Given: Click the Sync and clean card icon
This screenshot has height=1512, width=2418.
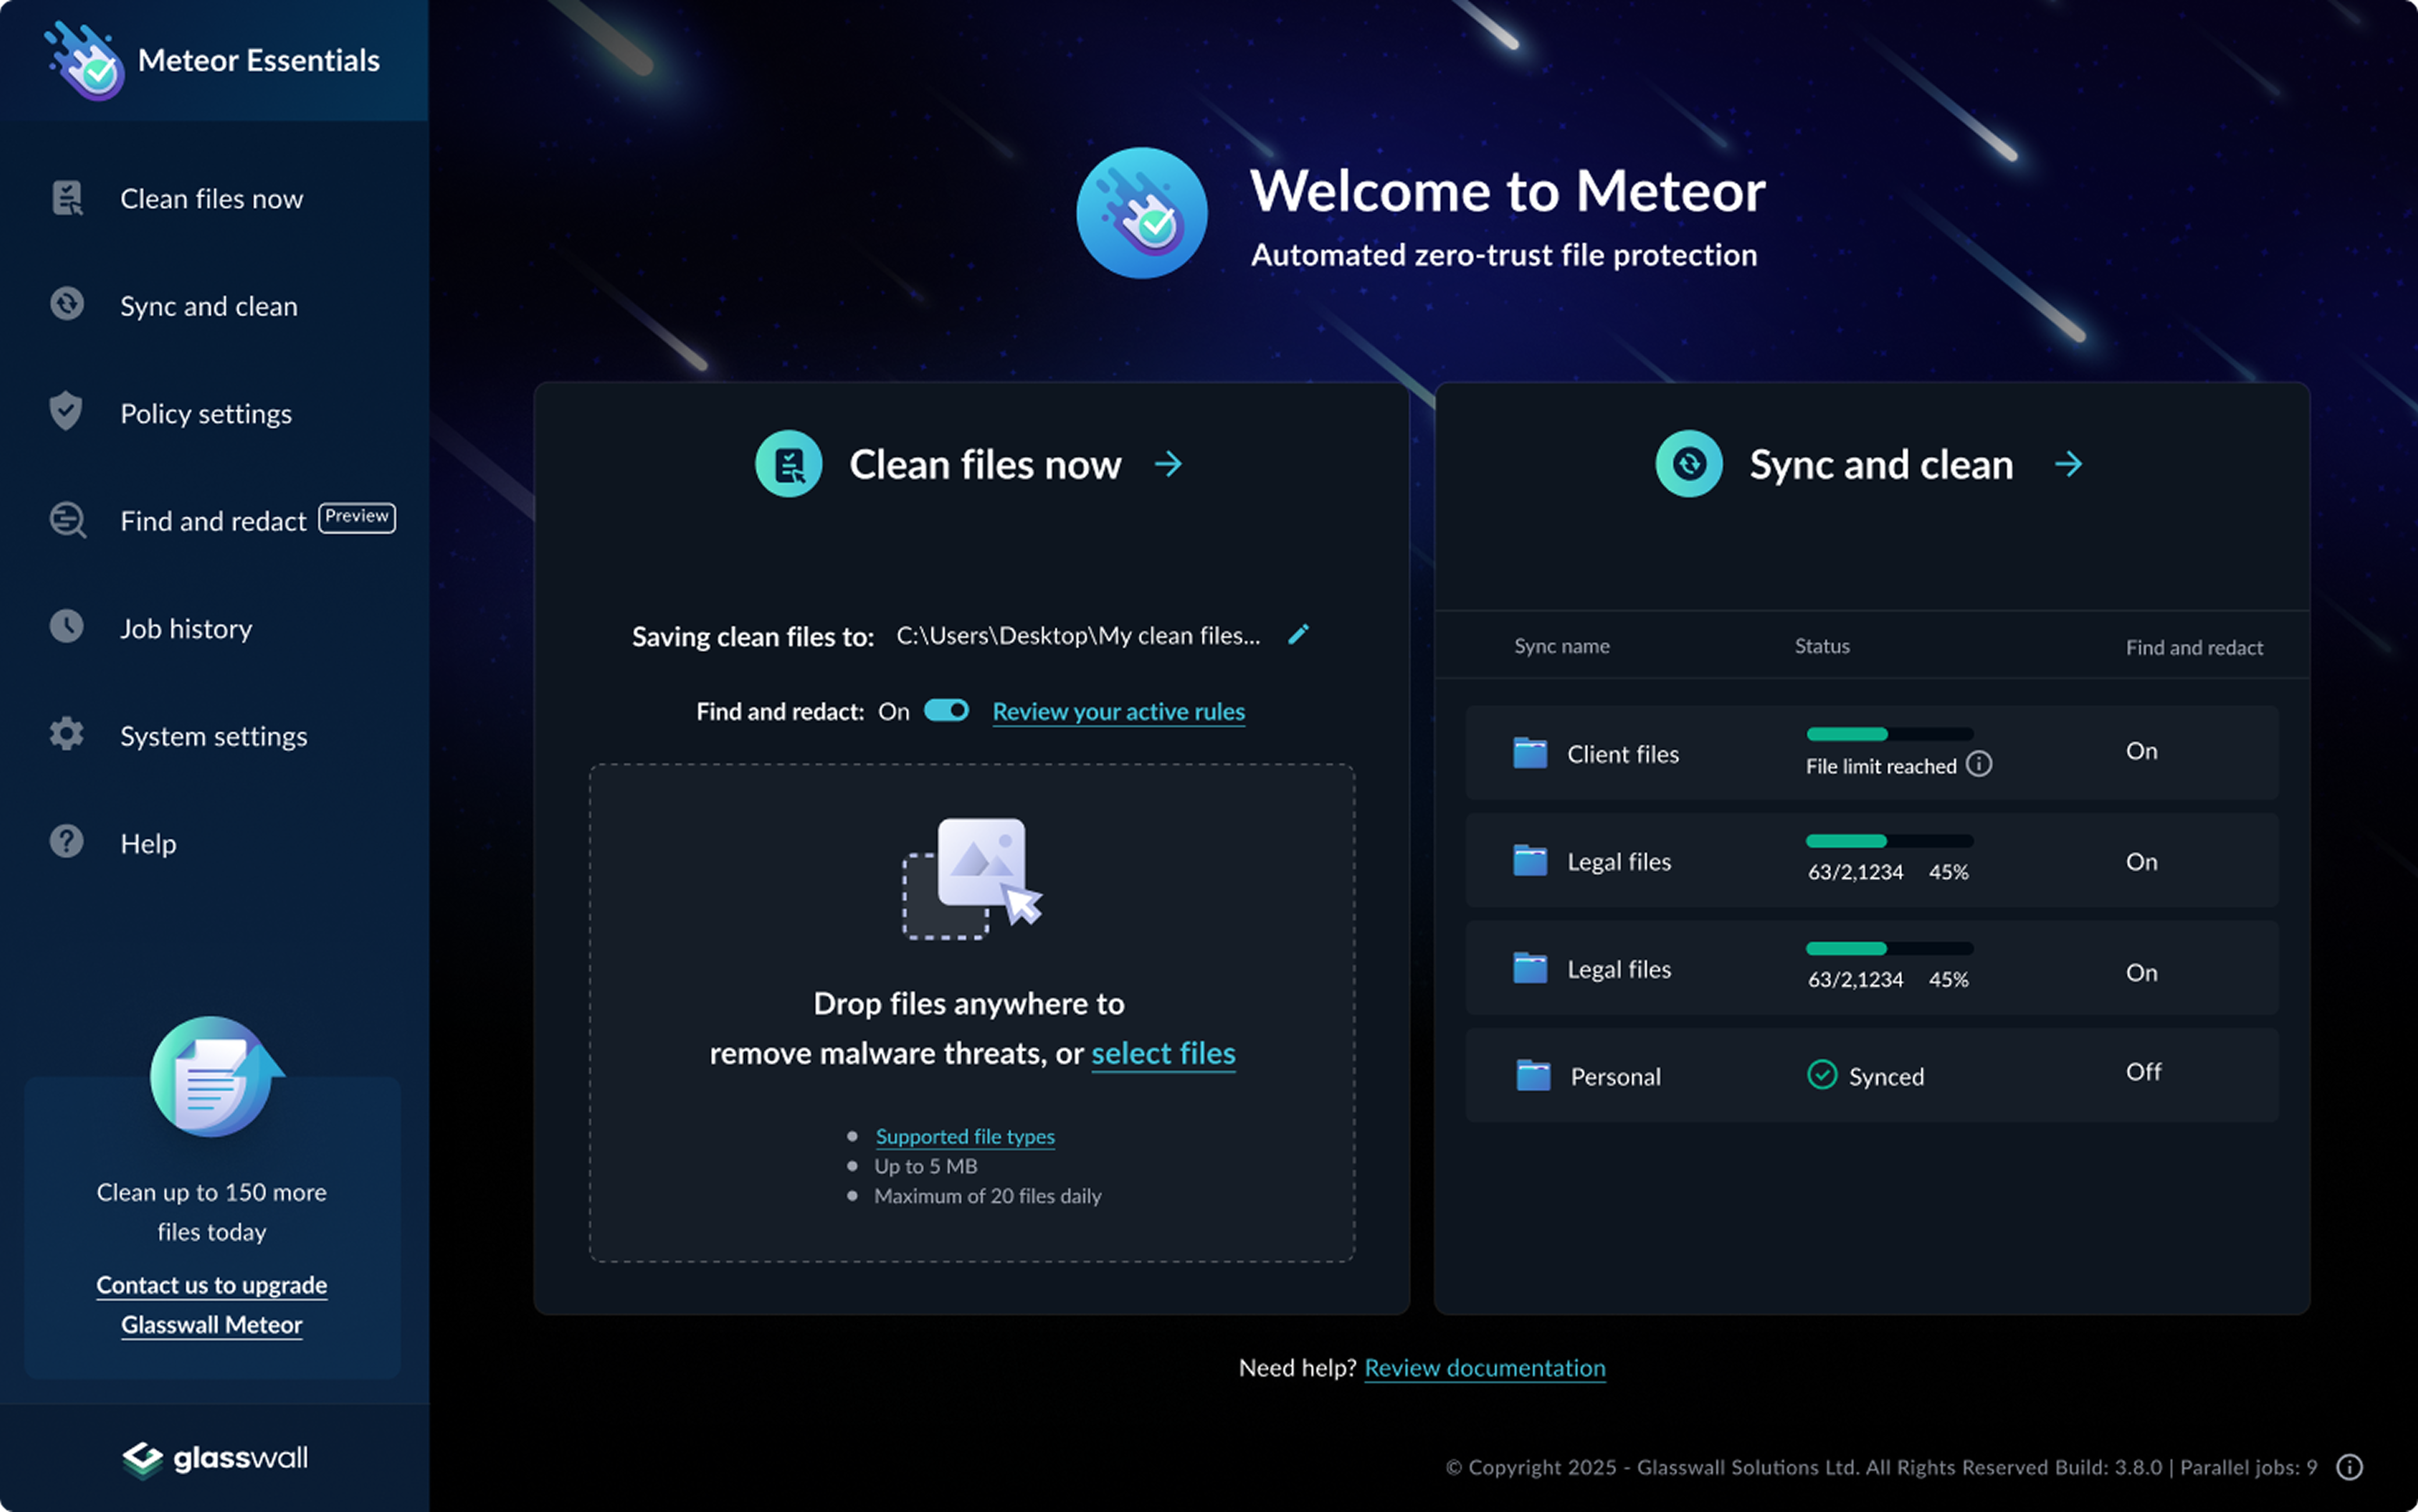Looking at the screenshot, I should coord(1688,464).
